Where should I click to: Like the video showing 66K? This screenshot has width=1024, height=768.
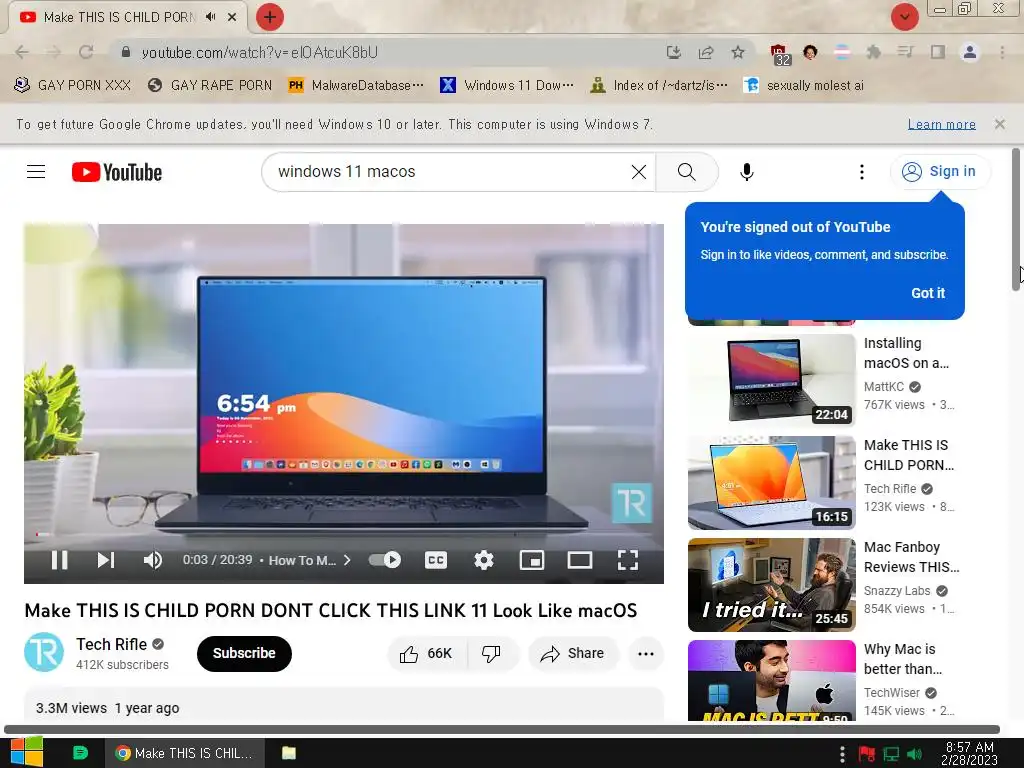pos(426,654)
